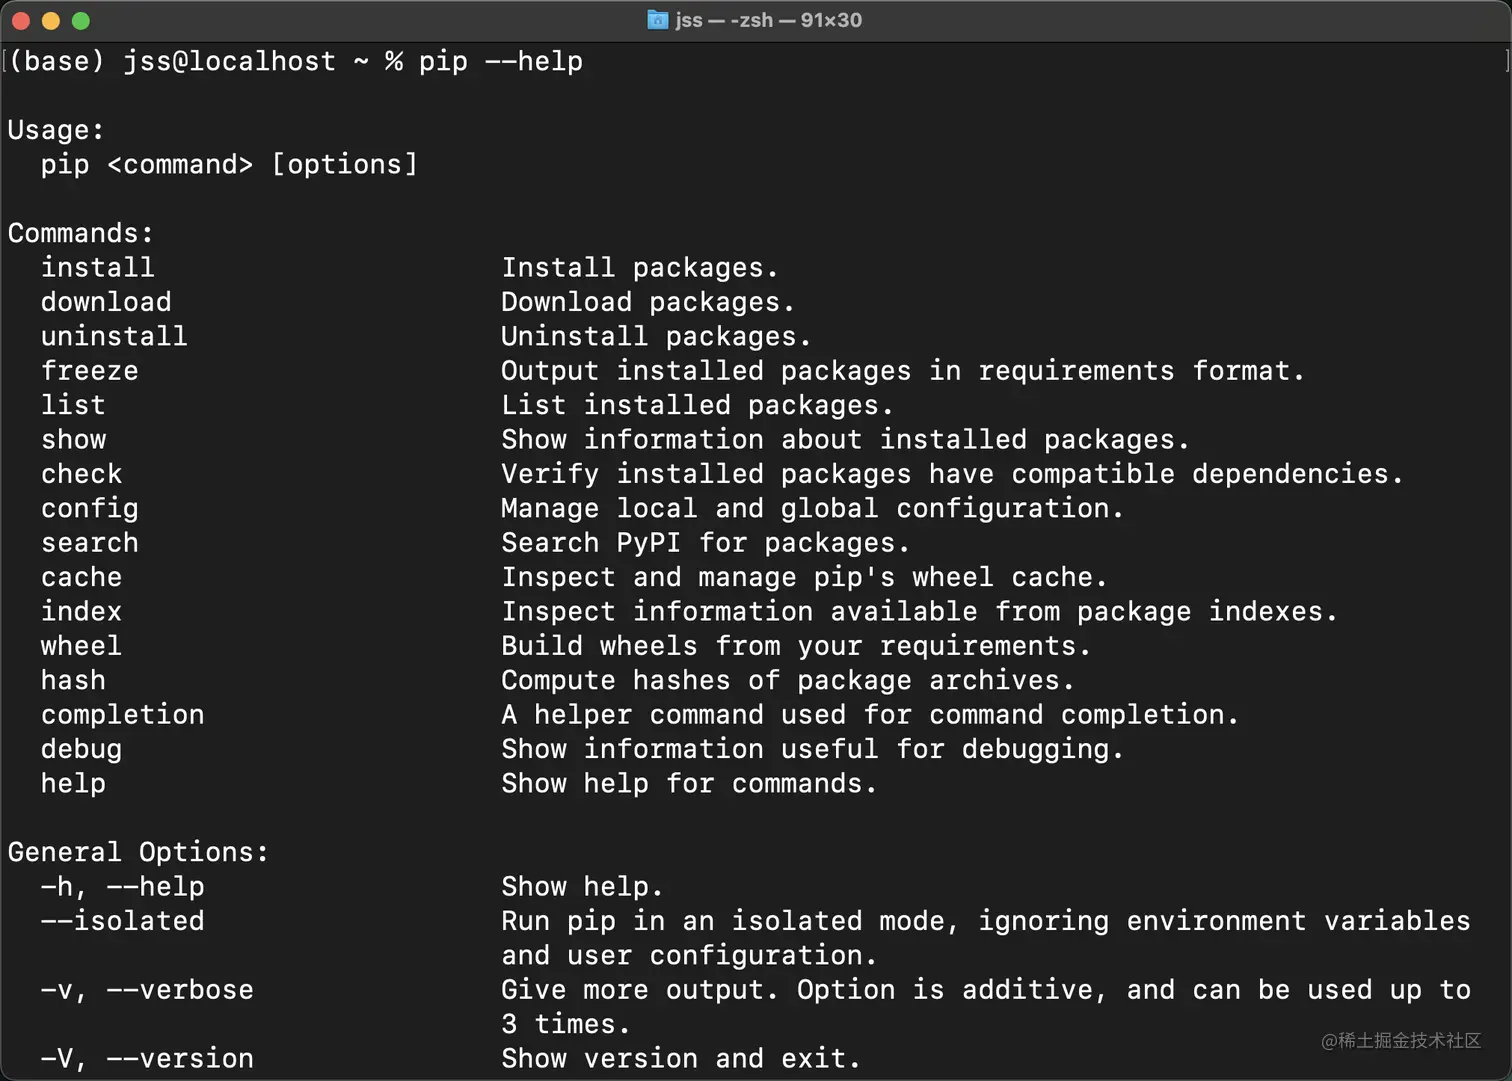Click the 'wheel' command name
This screenshot has width=1512, height=1081.
(x=81, y=646)
